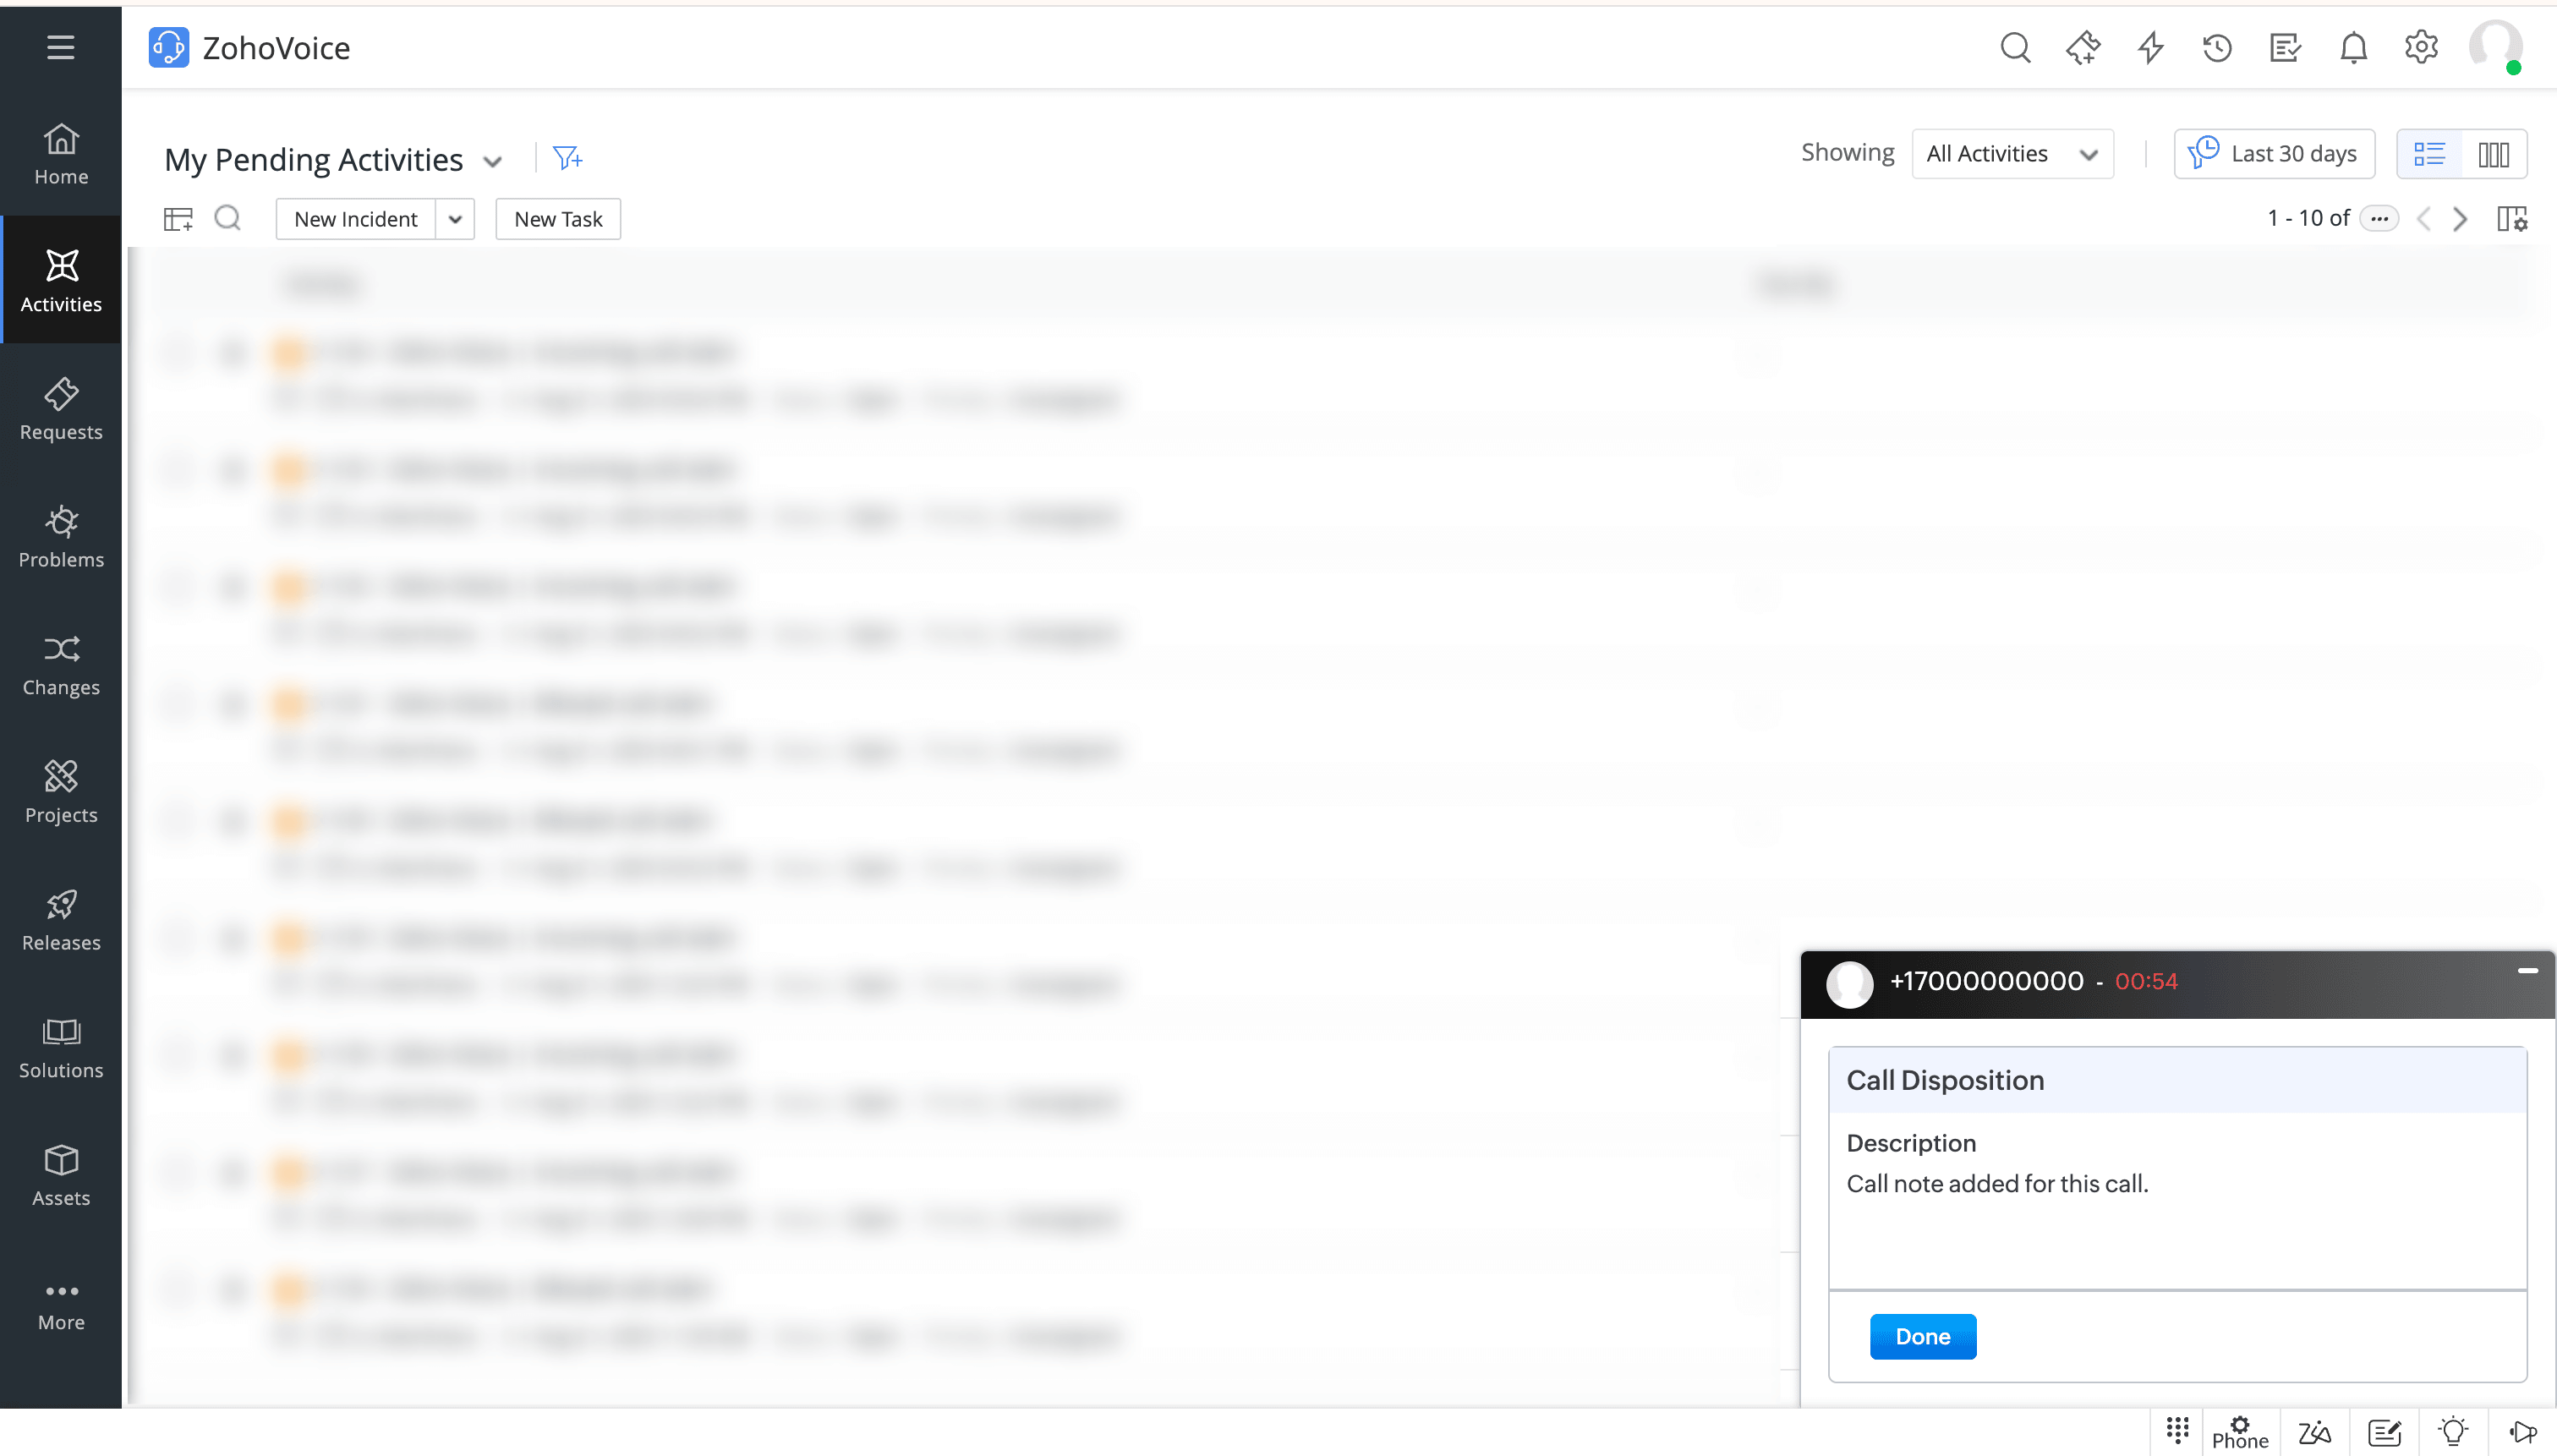Toggle the hamburger sidebar menu
The image size is (2557, 1456).
coord(61,47)
